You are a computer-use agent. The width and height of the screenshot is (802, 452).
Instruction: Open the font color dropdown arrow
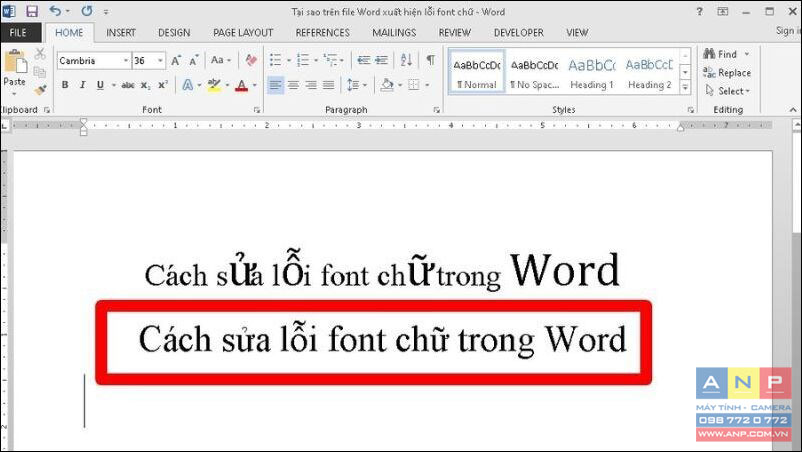coord(255,85)
